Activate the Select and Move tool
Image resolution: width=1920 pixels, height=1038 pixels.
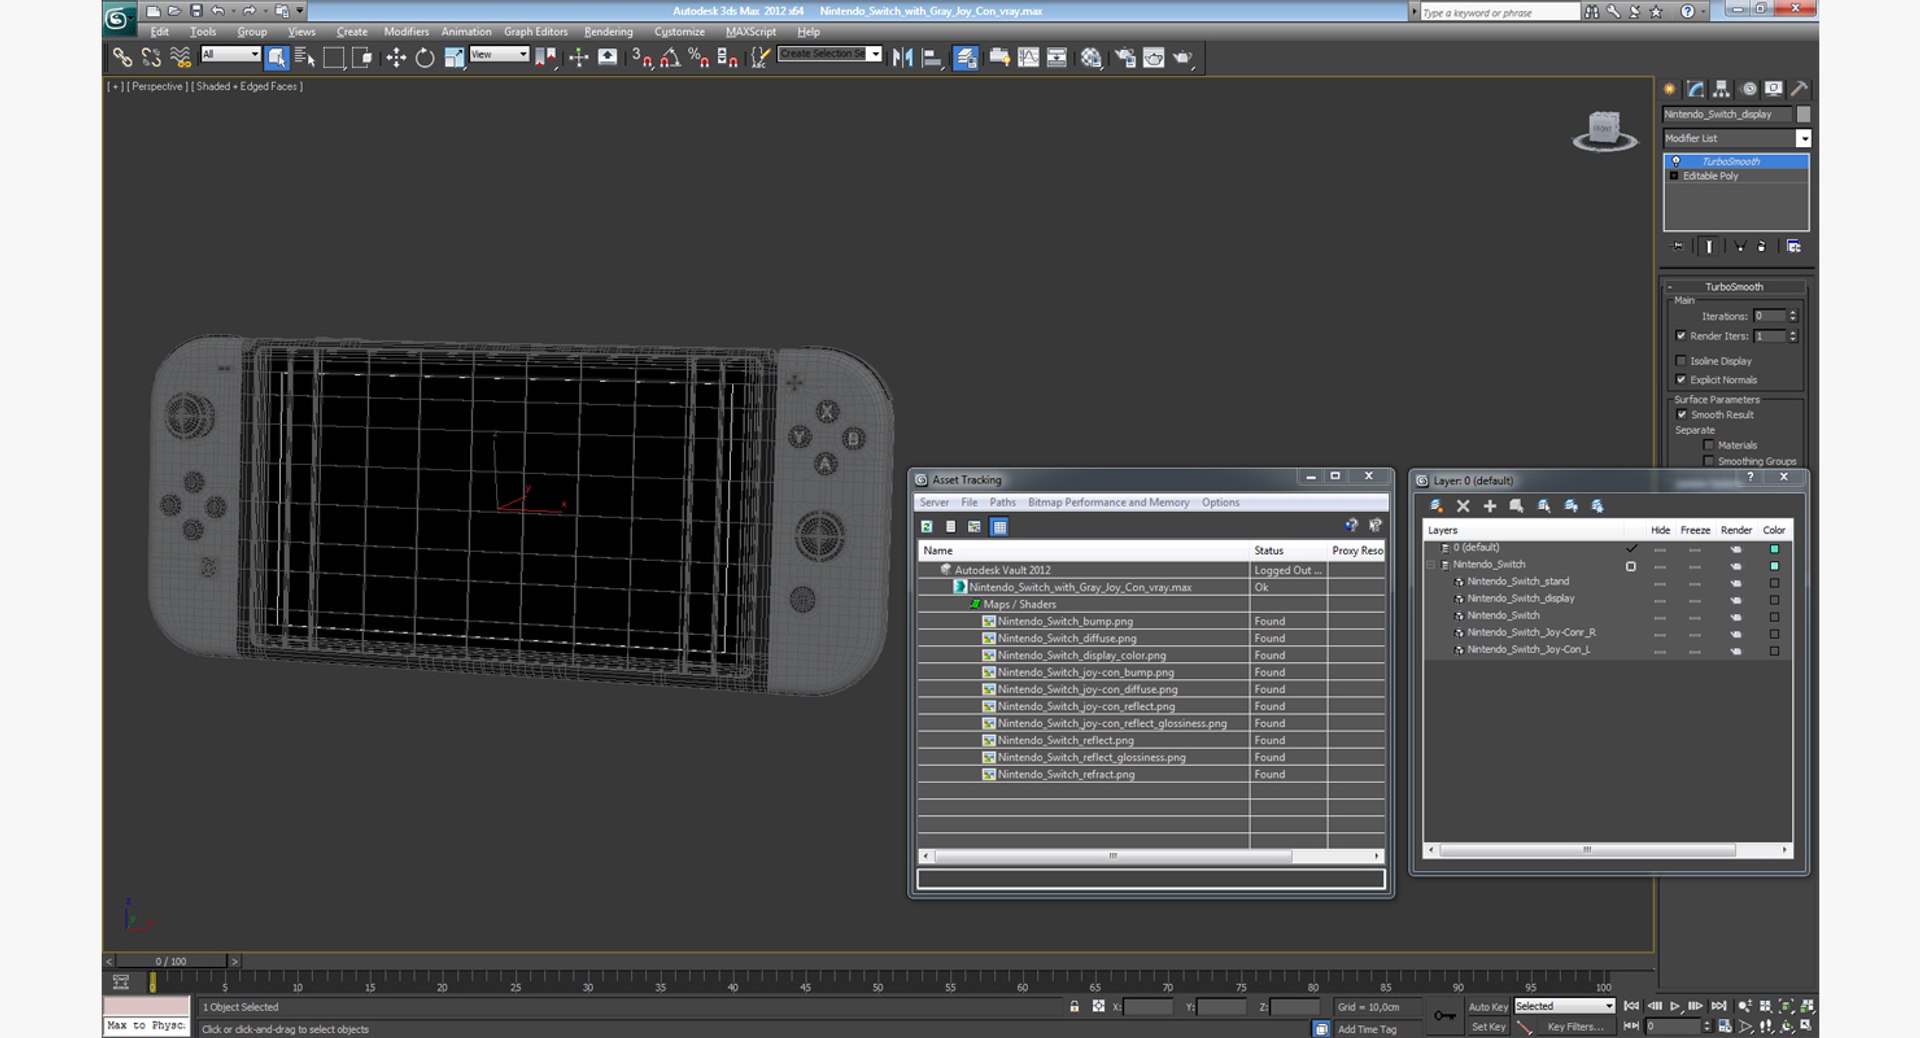click(x=396, y=58)
